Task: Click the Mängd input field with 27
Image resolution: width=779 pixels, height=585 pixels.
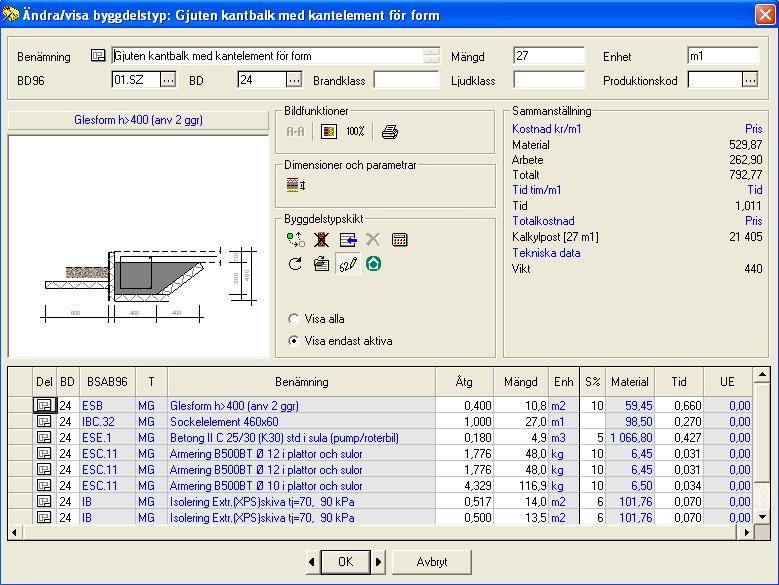Action: pos(549,56)
